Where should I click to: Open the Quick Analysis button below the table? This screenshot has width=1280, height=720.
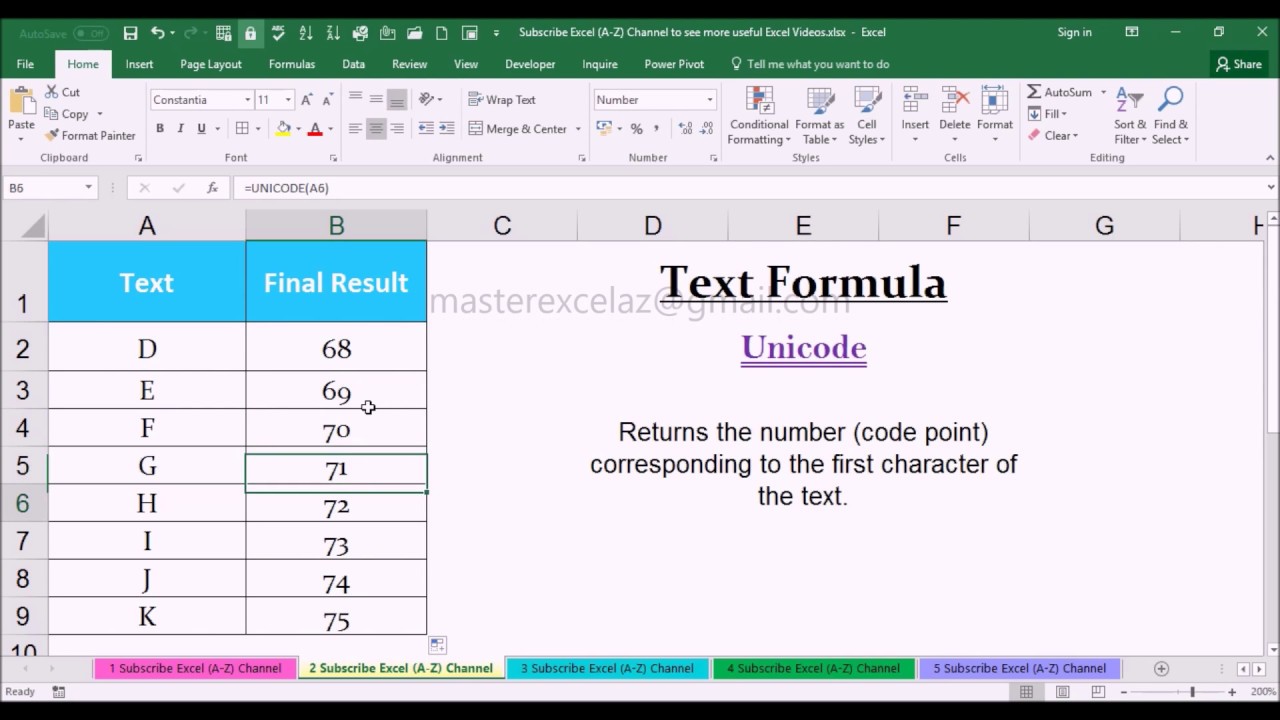coord(437,645)
